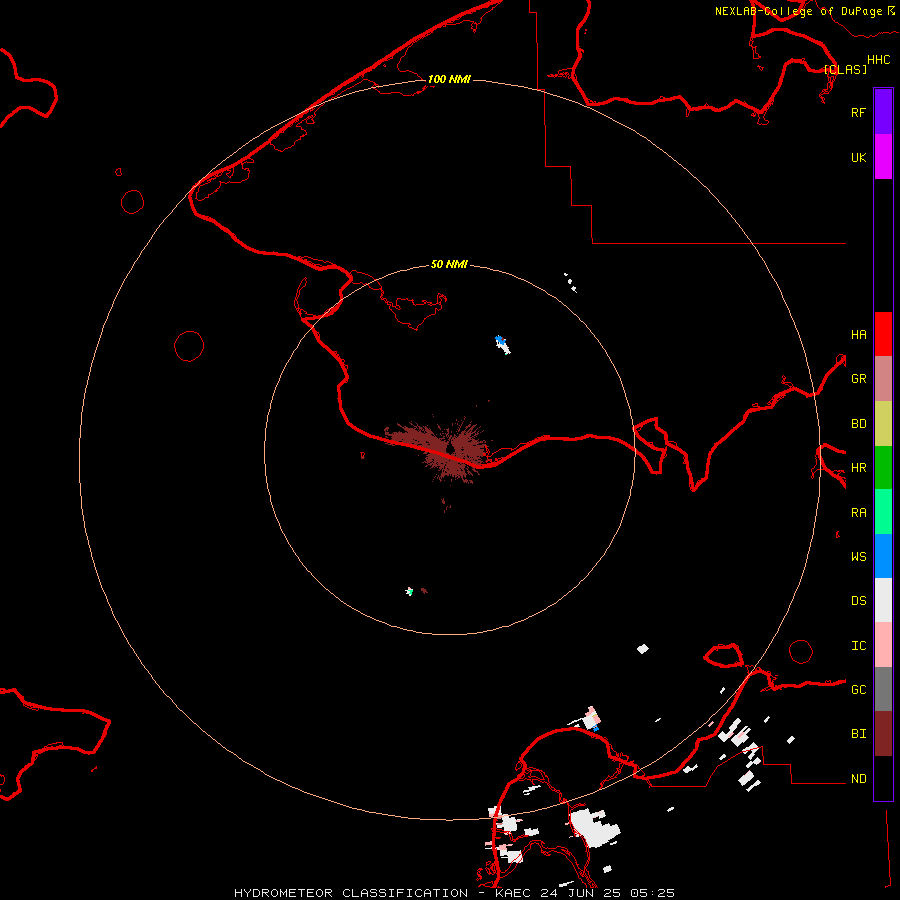Click the "HYDROMETEOR CLASSIFICATION" title text

351,893
